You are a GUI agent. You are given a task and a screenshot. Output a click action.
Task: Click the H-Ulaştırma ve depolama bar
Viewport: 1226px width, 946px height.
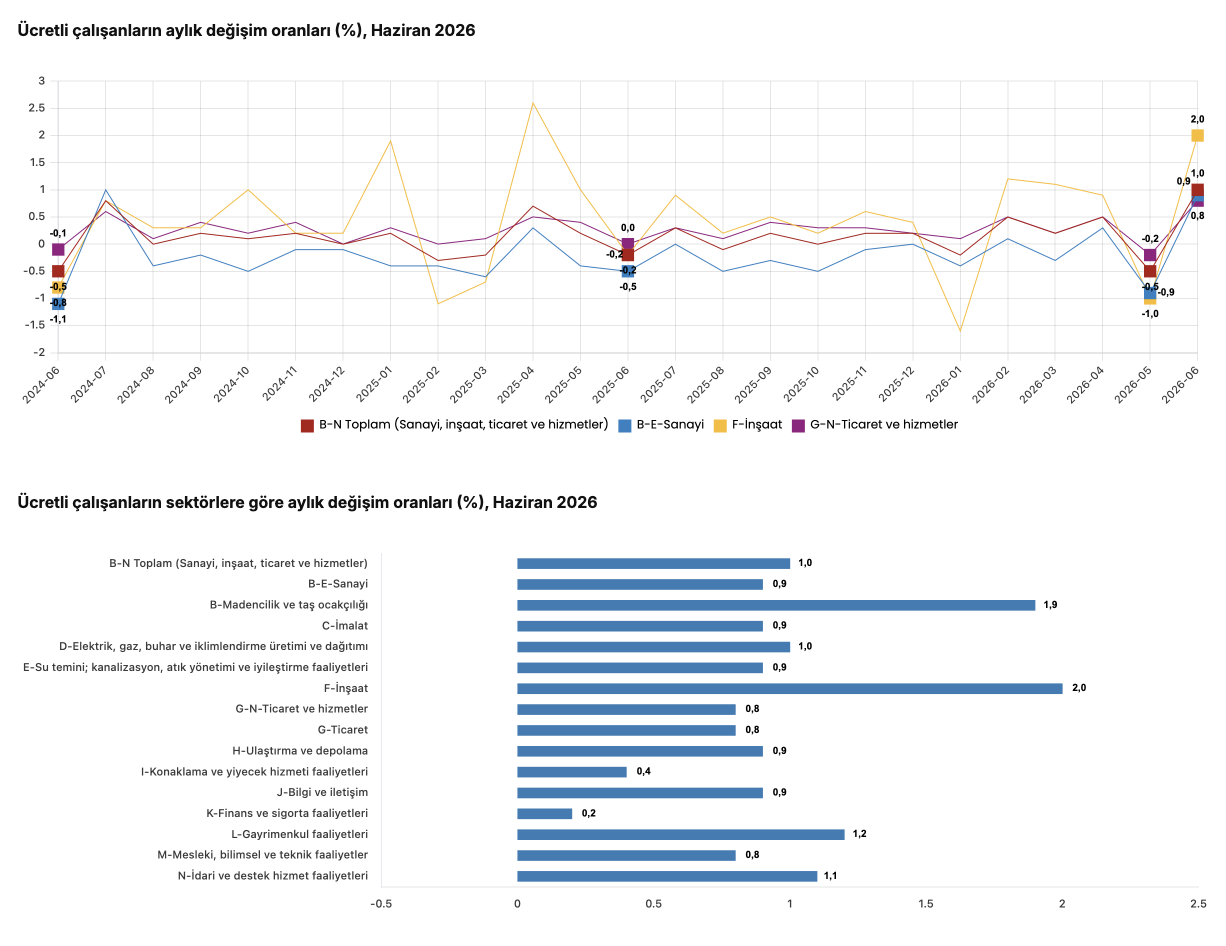640,751
